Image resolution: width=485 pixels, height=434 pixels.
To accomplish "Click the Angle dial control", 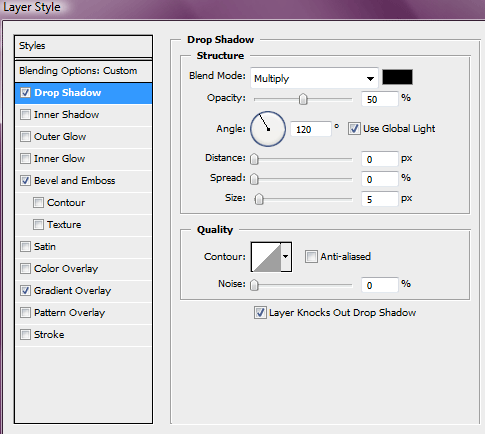I will (x=268, y=129).
